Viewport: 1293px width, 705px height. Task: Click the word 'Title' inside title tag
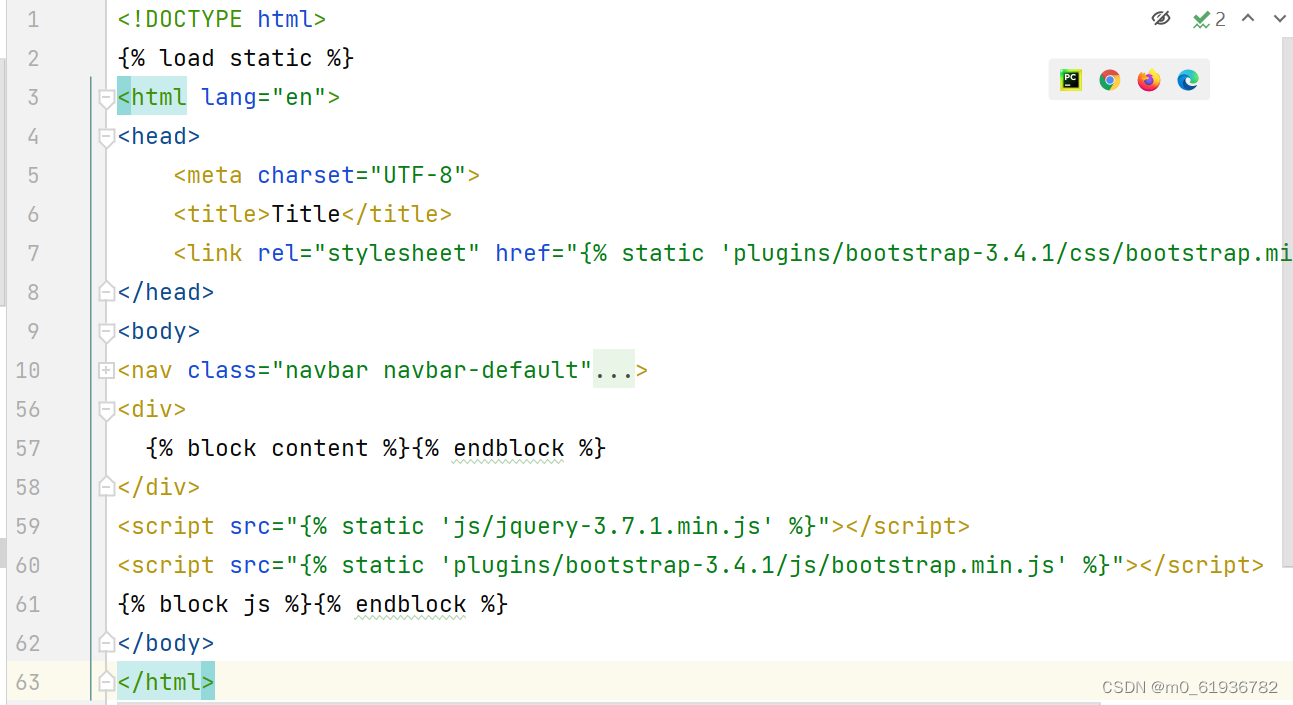[x=306, y=214]
